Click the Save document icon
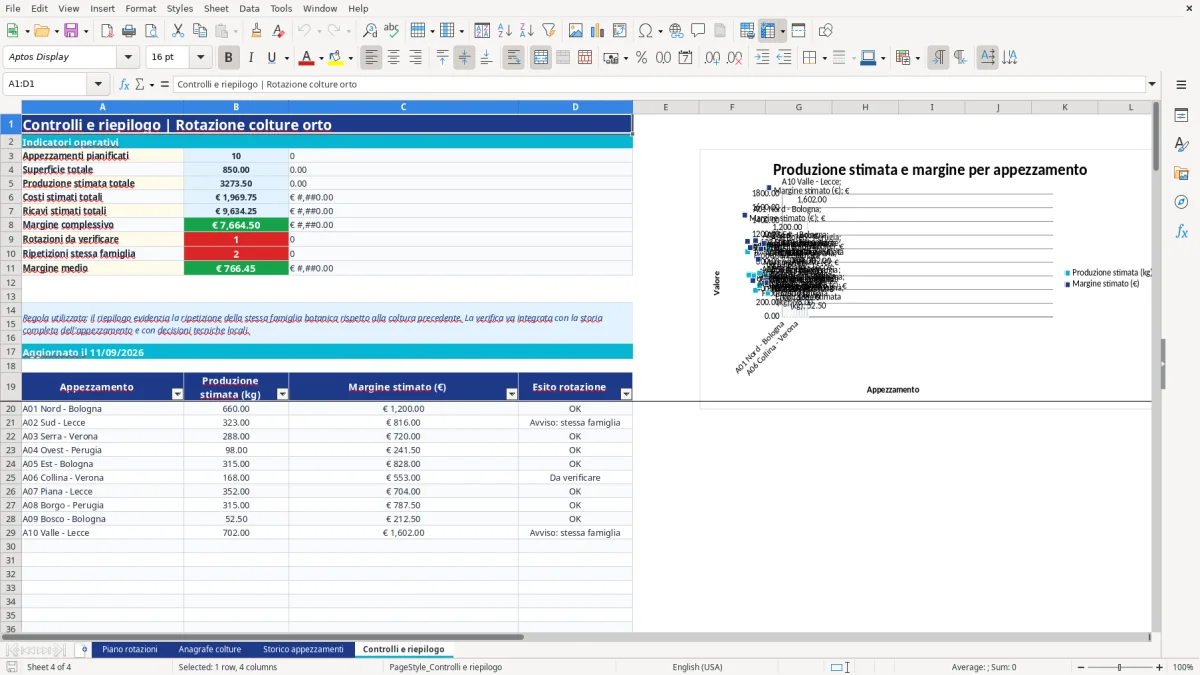 pyautogui.click(x=71, y=31)
